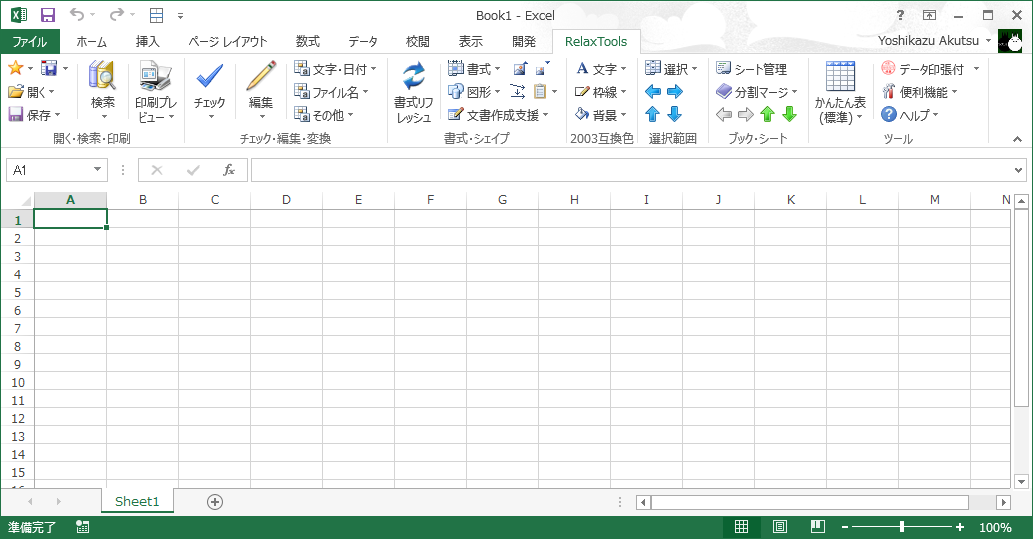Open かんたん表 table icon
The image size is (1033, 539).
(x=841, y=76)
